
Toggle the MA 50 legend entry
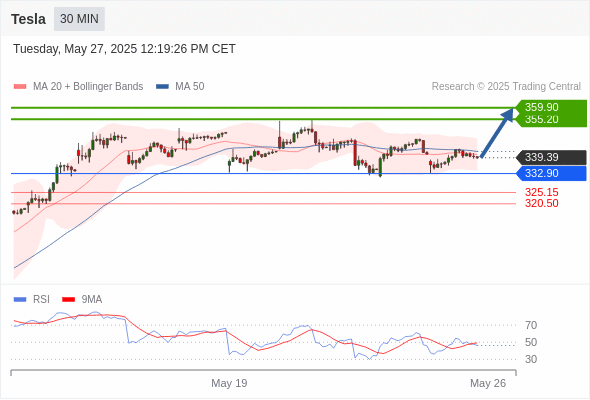[180, 87]
